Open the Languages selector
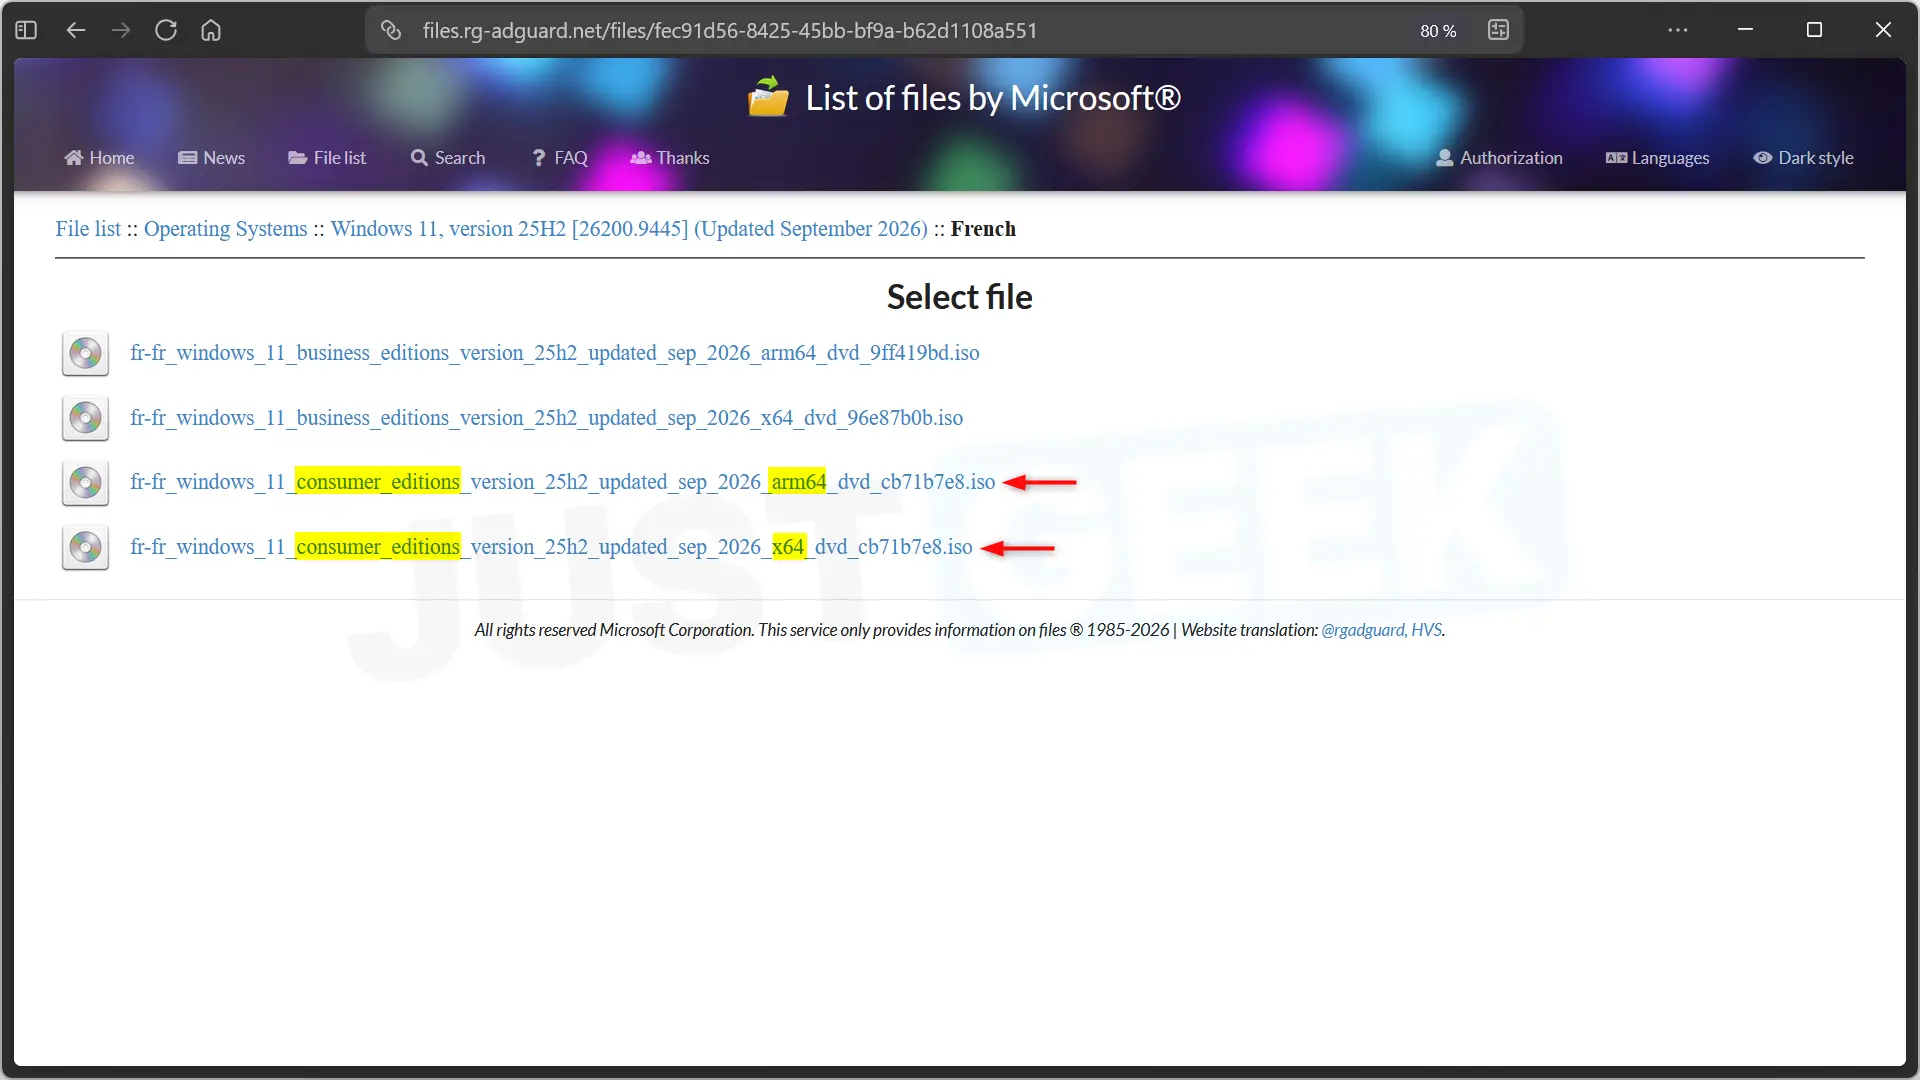The height and width of the screenshot is (1080, 1920). [x=1657, y=158]
